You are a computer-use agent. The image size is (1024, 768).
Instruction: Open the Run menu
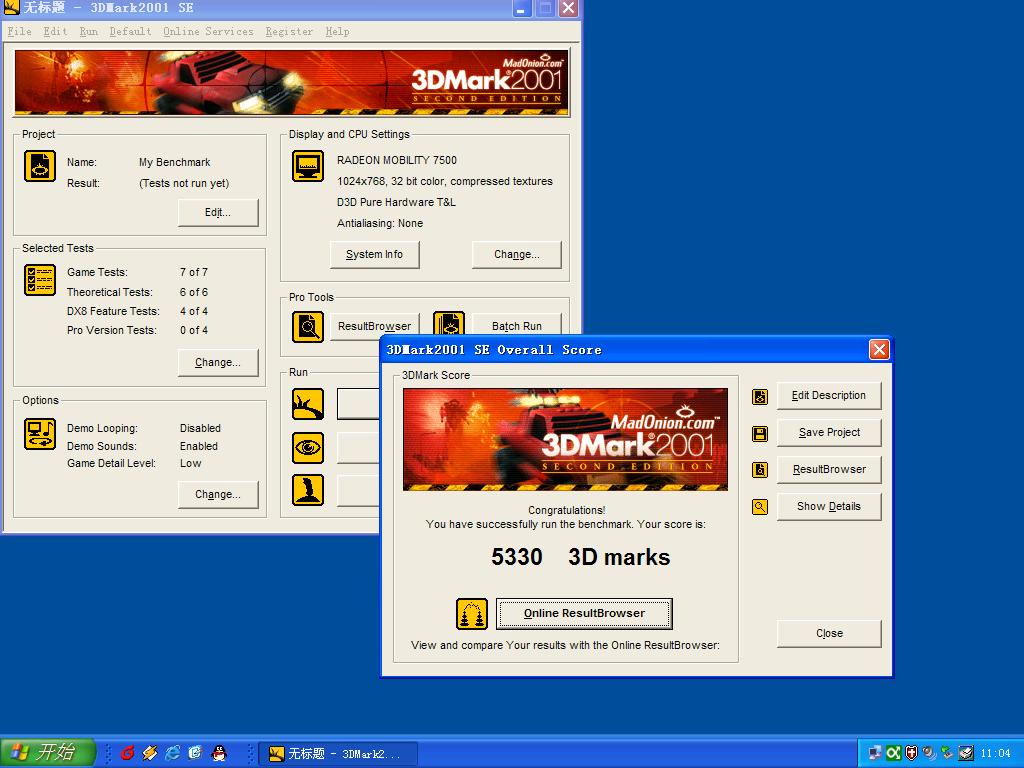pyautogui.click(x=89, y=31)
